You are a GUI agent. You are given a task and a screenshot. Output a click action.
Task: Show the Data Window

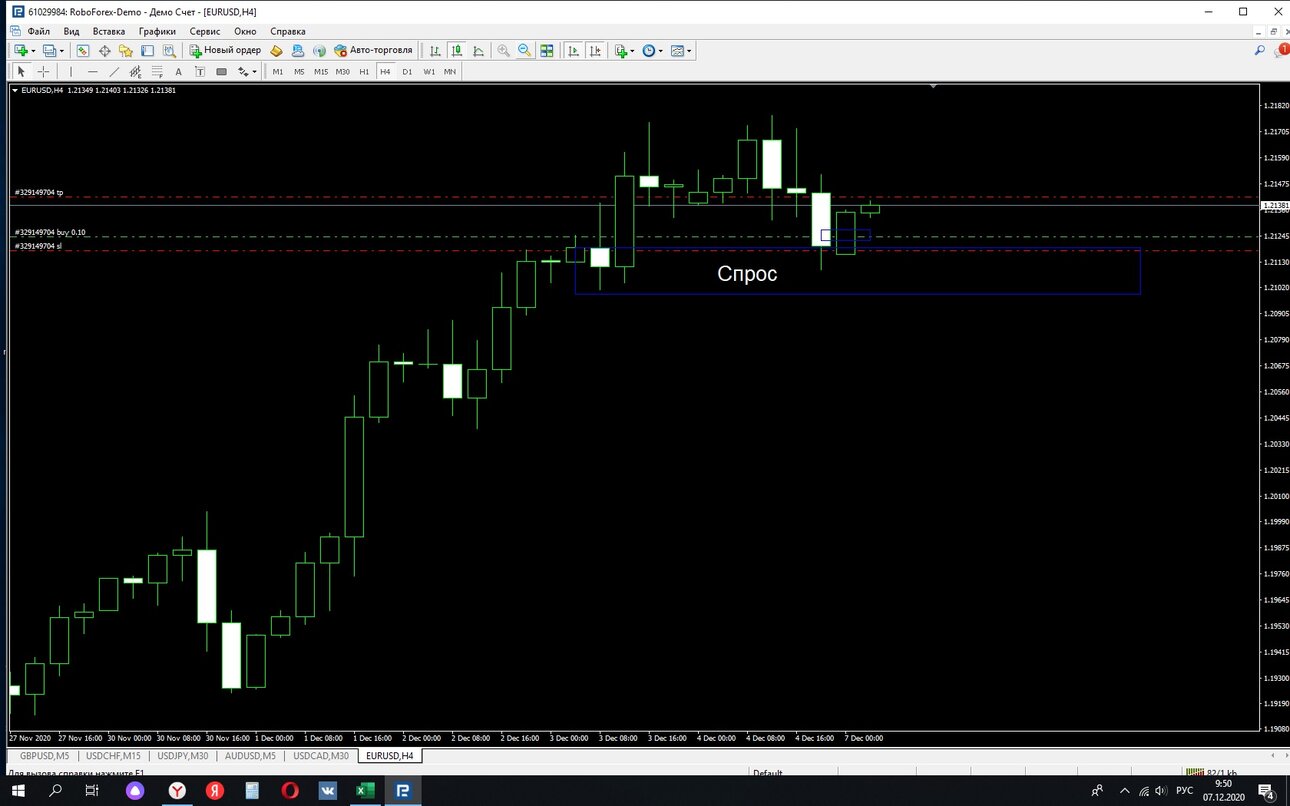click(x=104, y=50)
